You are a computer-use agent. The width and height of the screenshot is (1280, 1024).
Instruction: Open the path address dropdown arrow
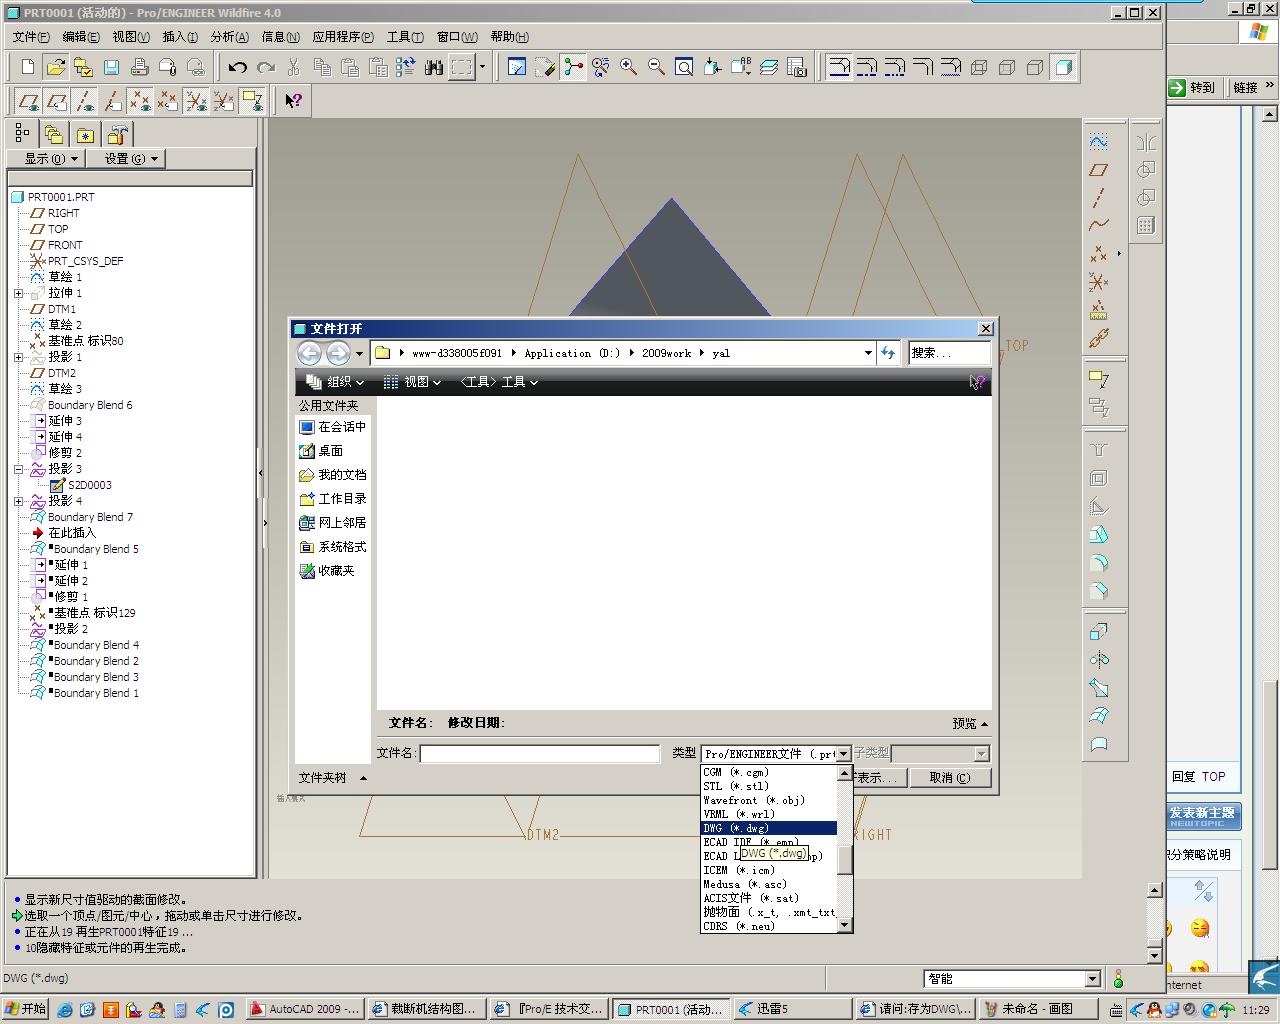pyautogui.click(x=867, y=353)
